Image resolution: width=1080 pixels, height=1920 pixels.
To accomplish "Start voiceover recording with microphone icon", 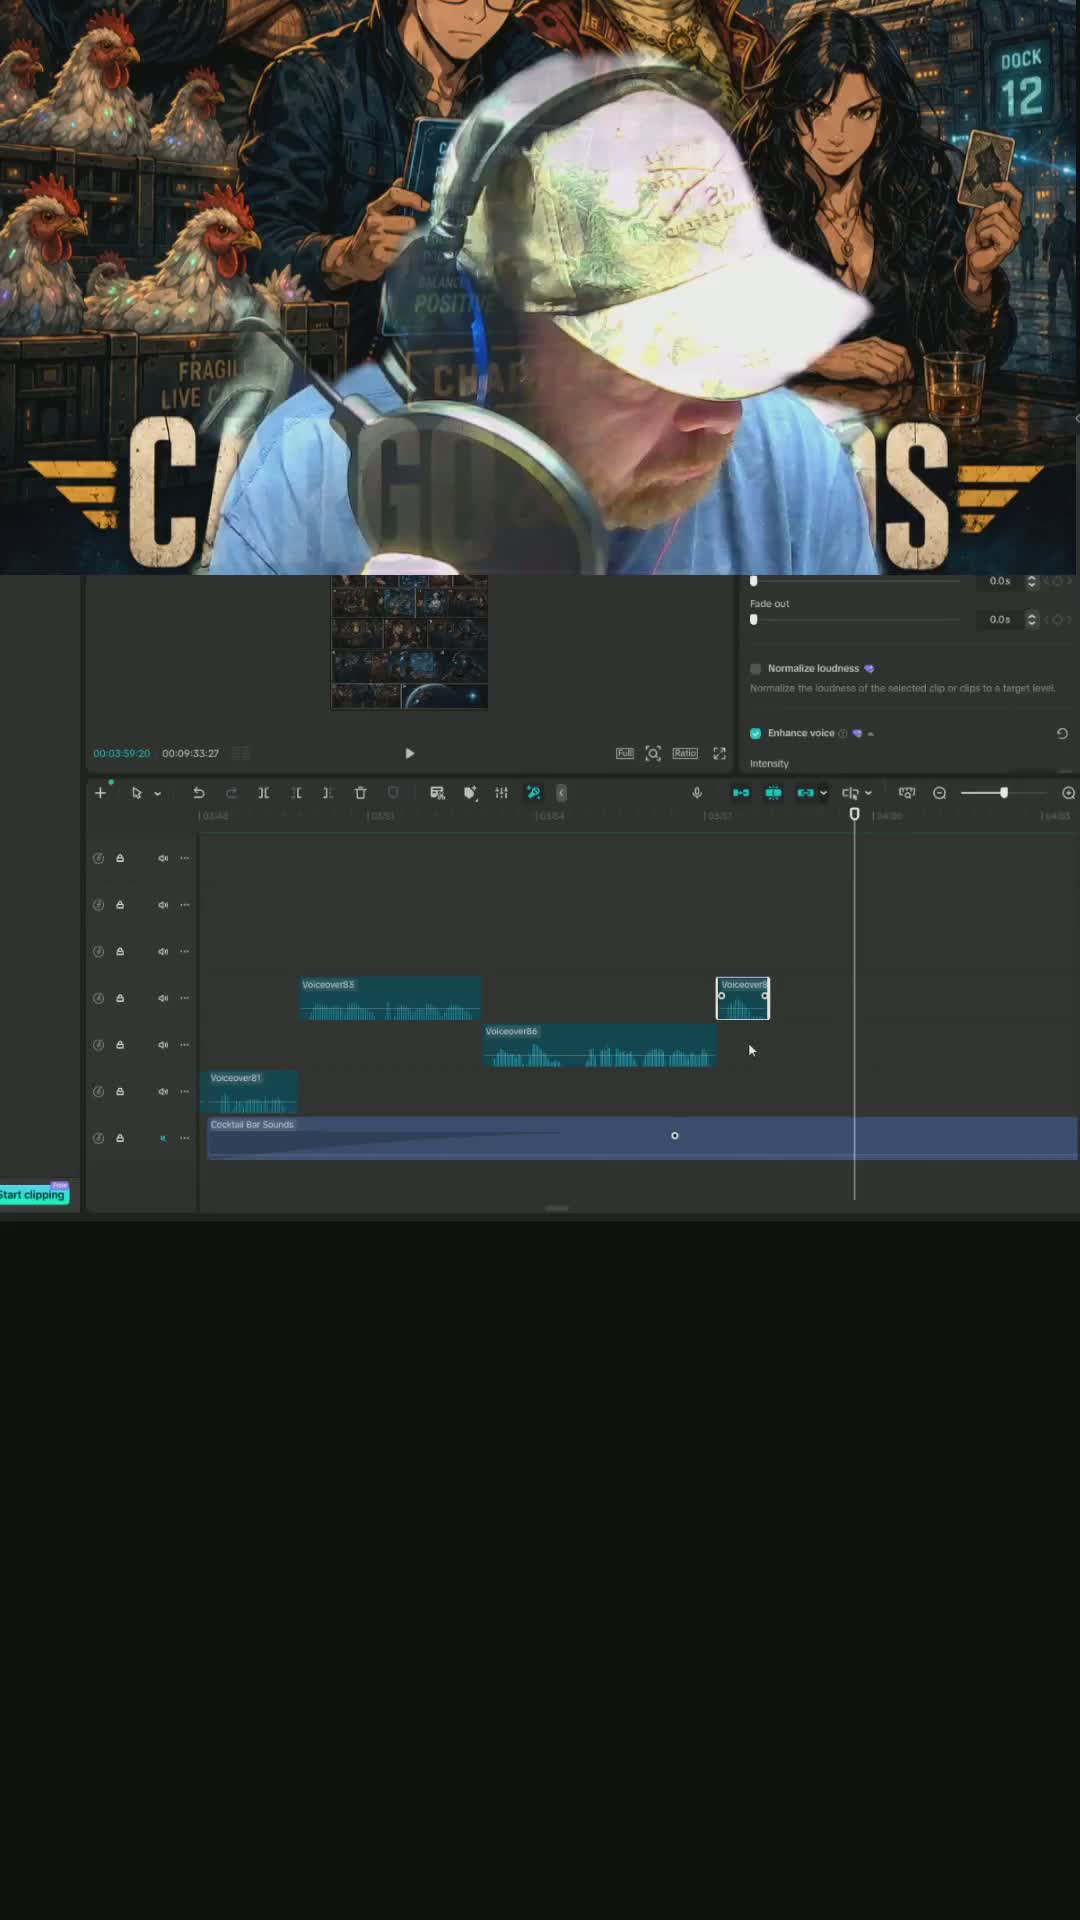I will click(x=697, y=793).
